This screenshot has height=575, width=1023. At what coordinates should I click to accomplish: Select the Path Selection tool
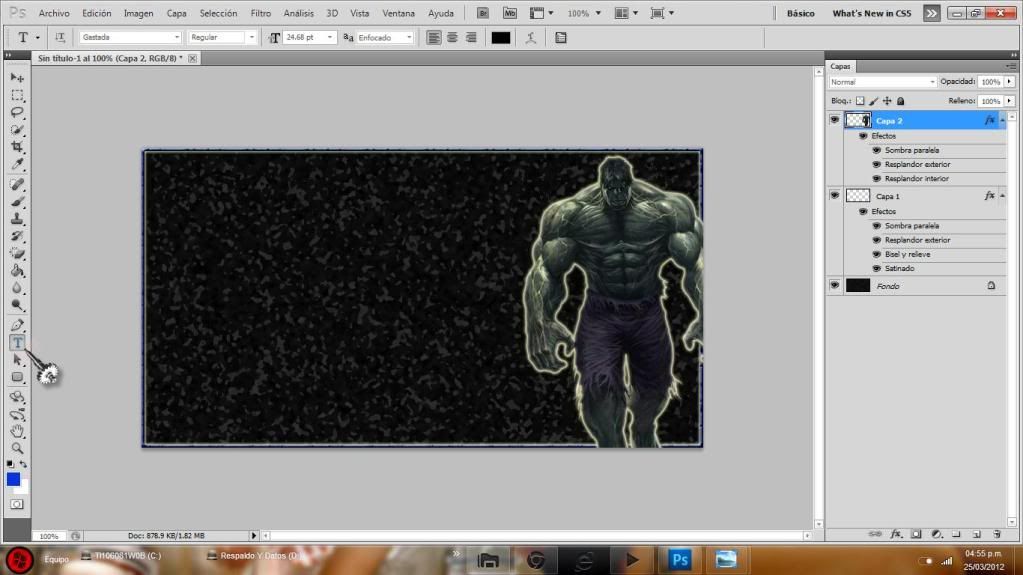(17, 360)
